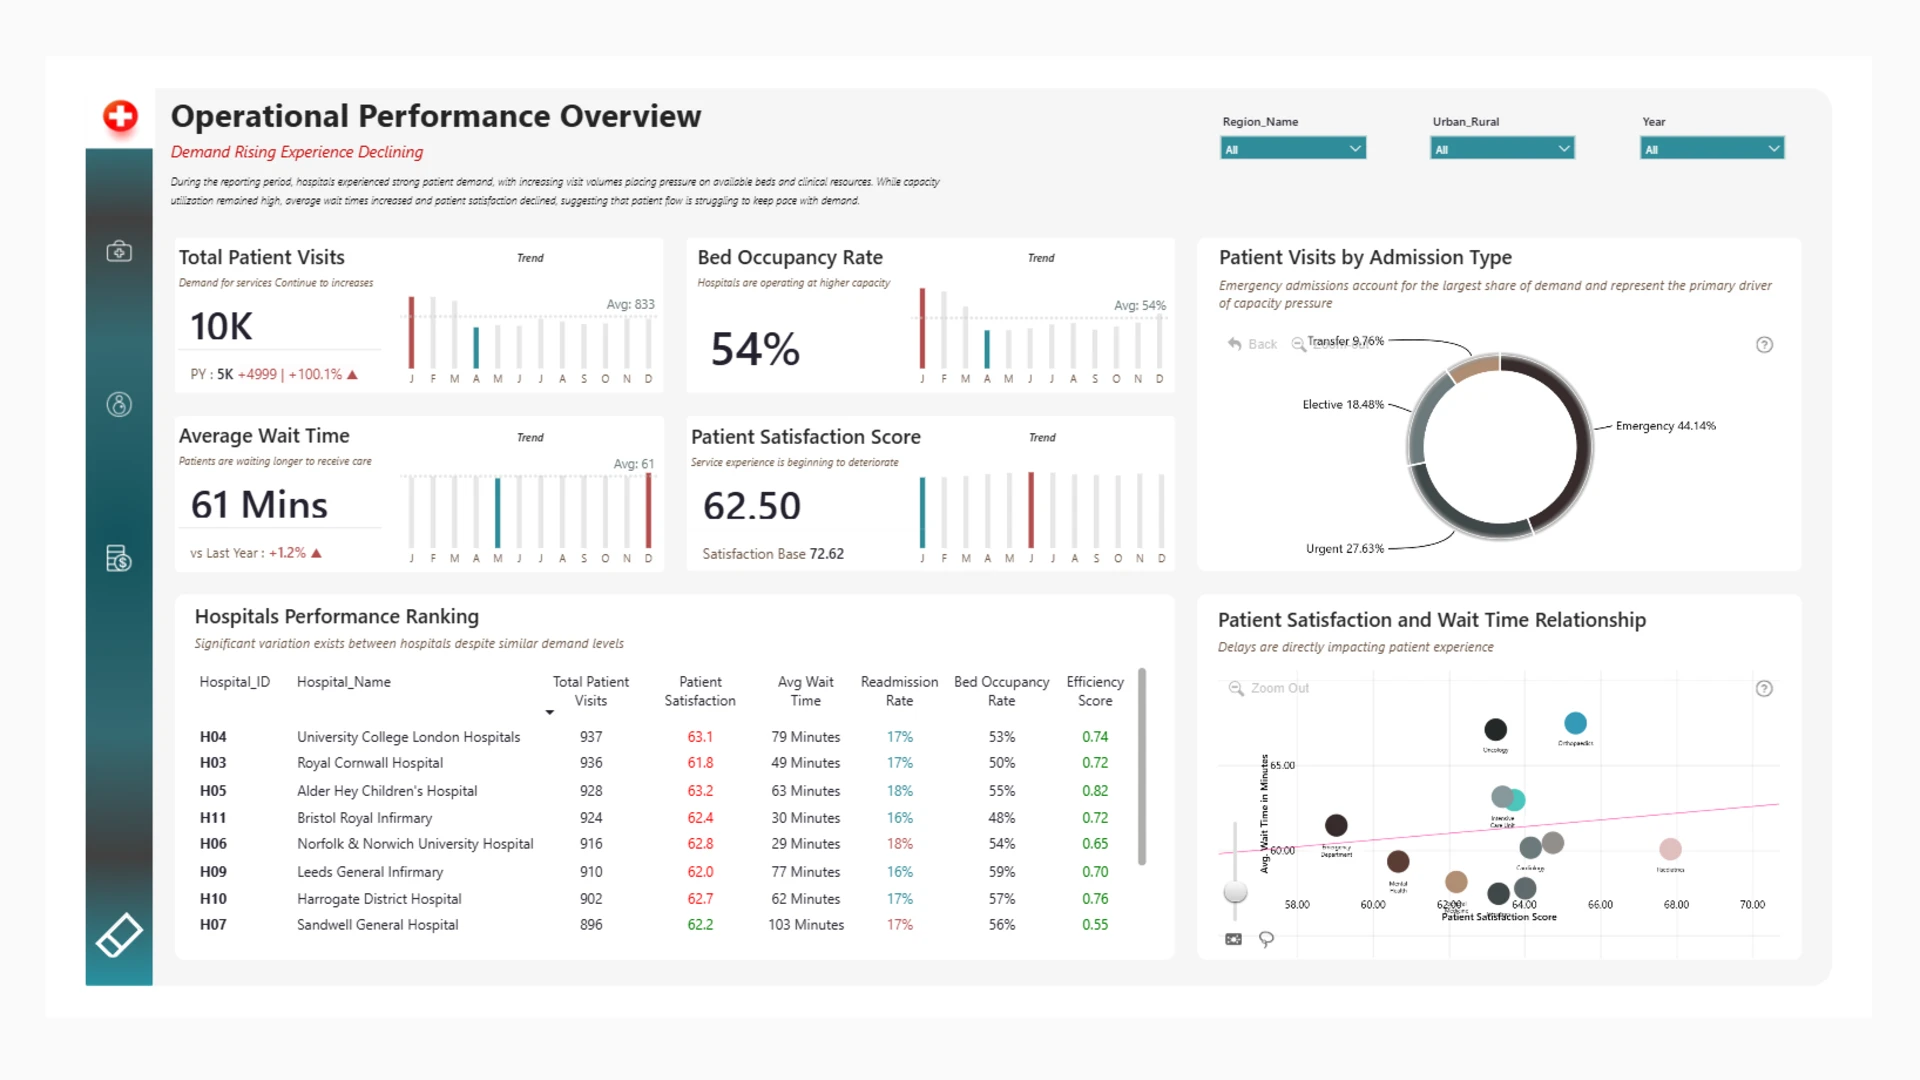
Task: Click June red bar in Satisfaction Score trend
Action: click(1031, 510)
